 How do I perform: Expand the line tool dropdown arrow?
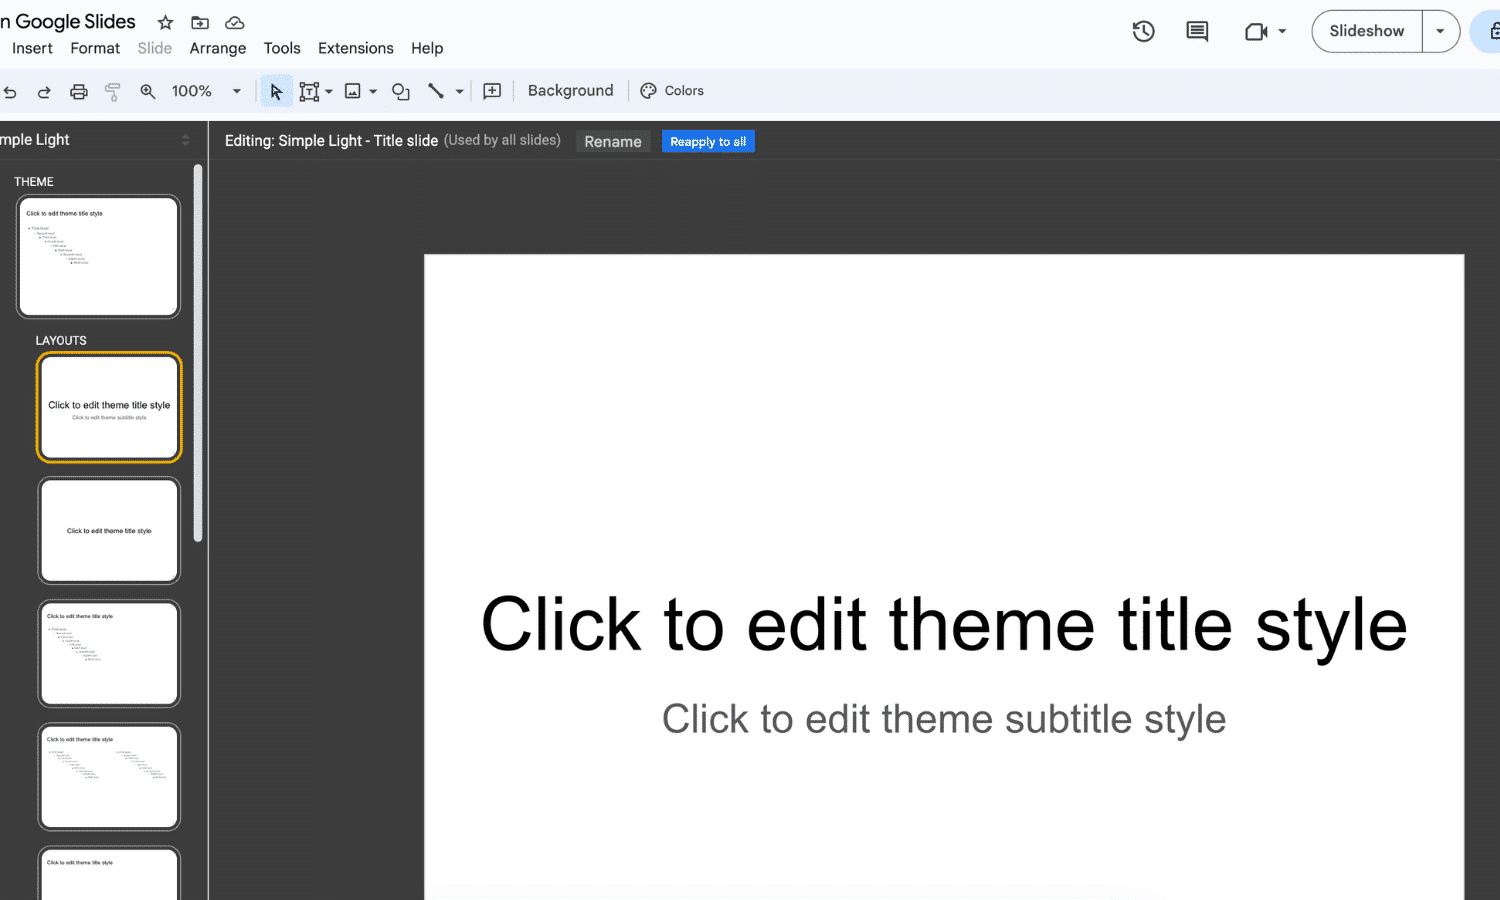[x=459, y=90]
